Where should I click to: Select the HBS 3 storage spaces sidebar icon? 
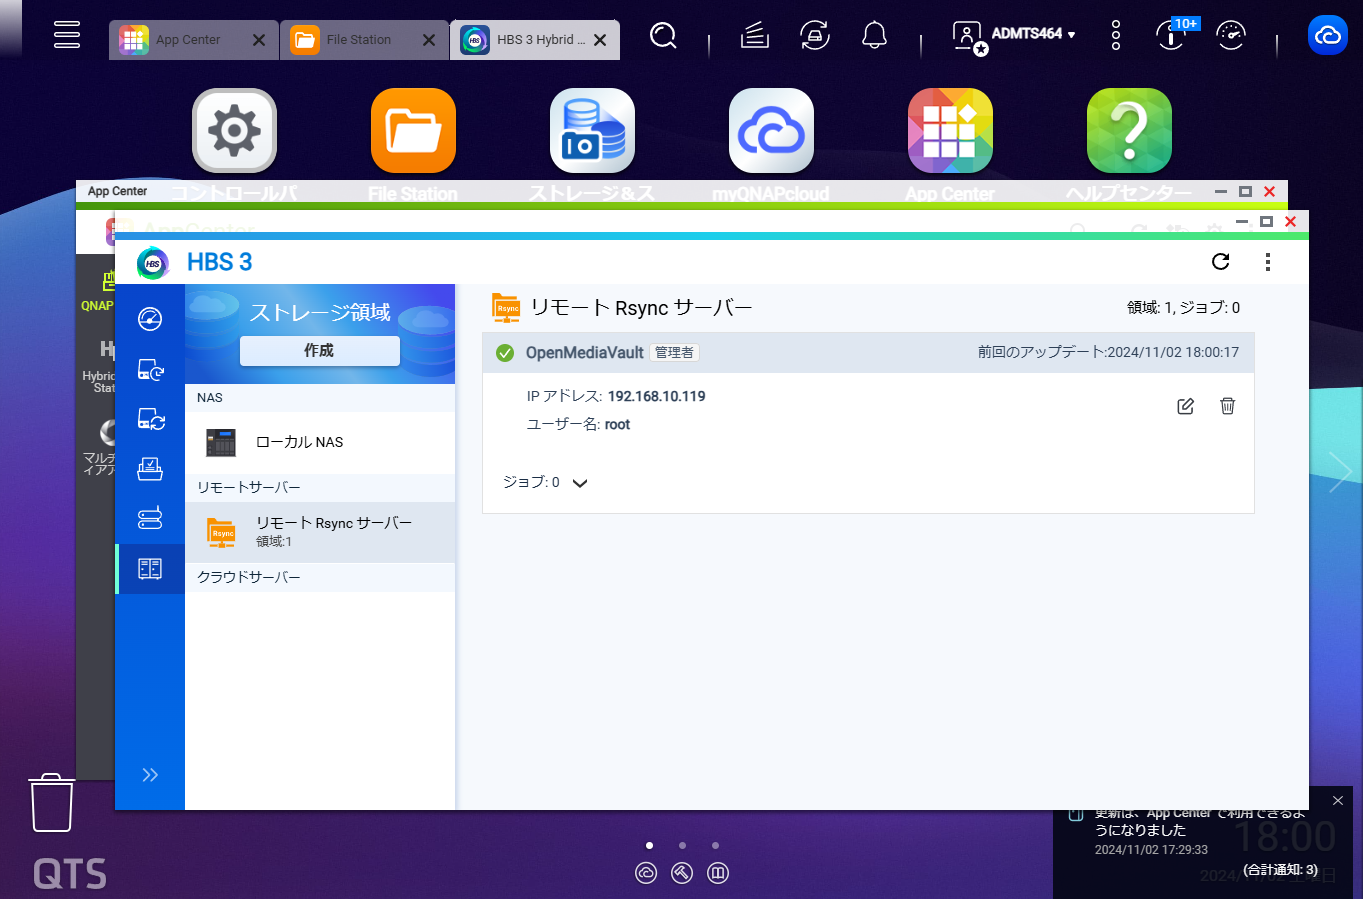(150, 569)
